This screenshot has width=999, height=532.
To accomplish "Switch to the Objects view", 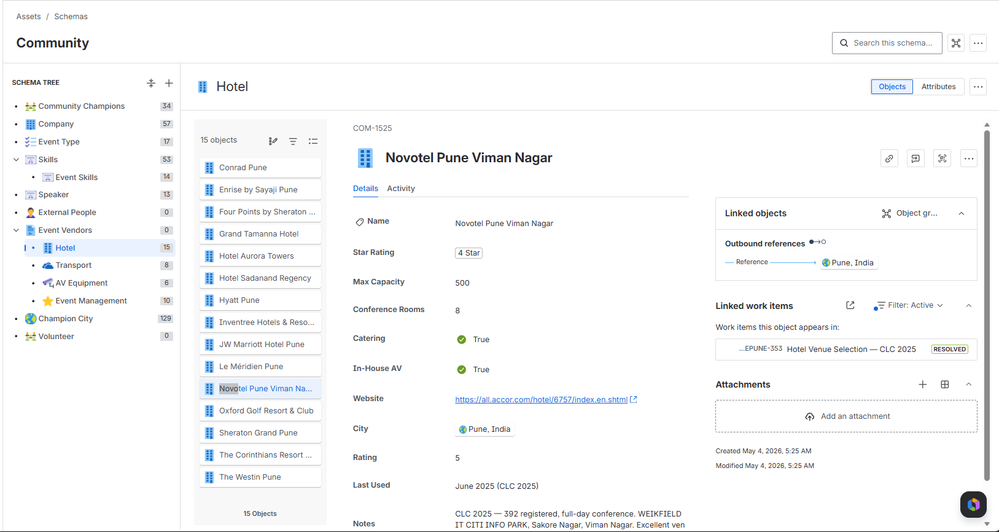I will [892, 87].
